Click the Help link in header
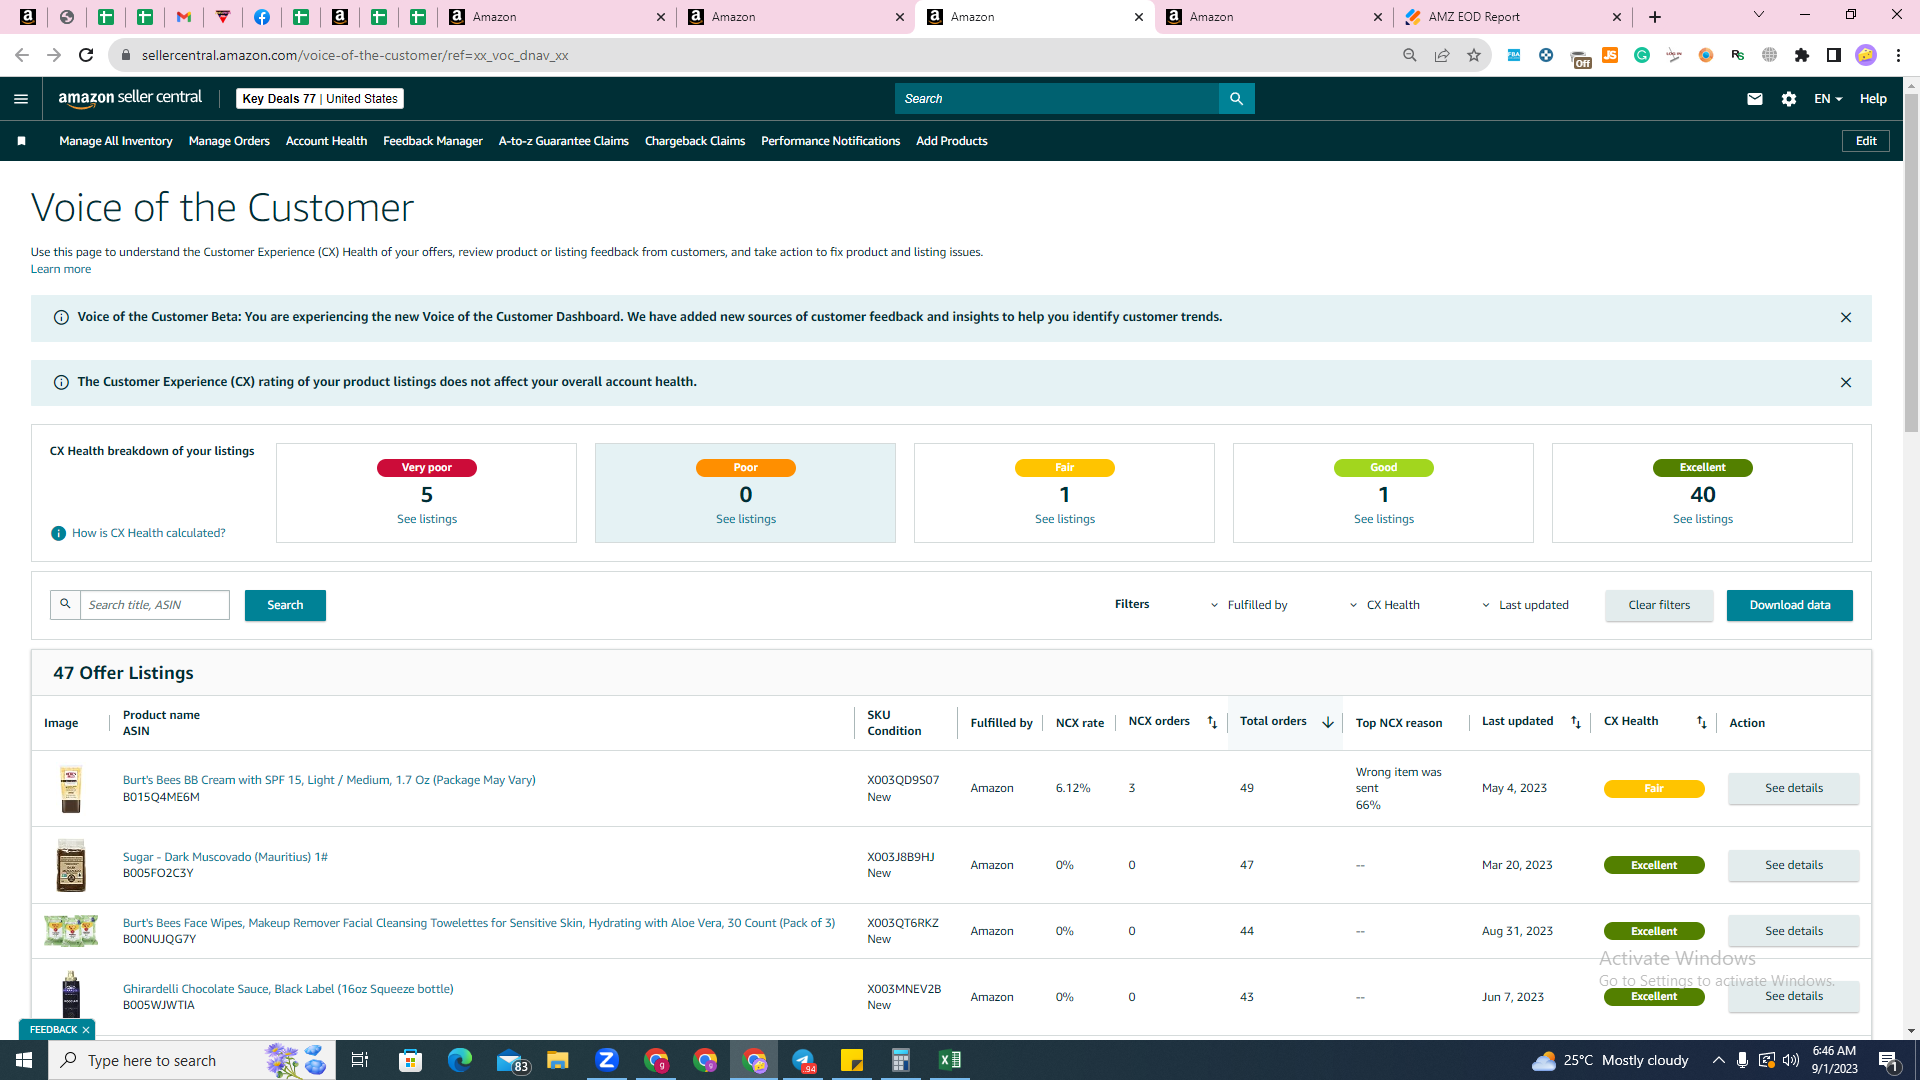 pos(1873,99)
